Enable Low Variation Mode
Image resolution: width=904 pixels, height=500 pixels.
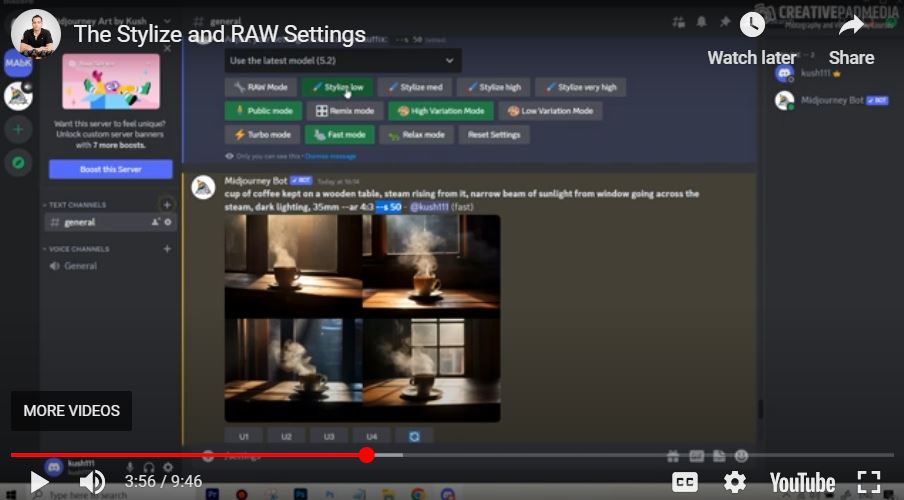tap(551, 111)
